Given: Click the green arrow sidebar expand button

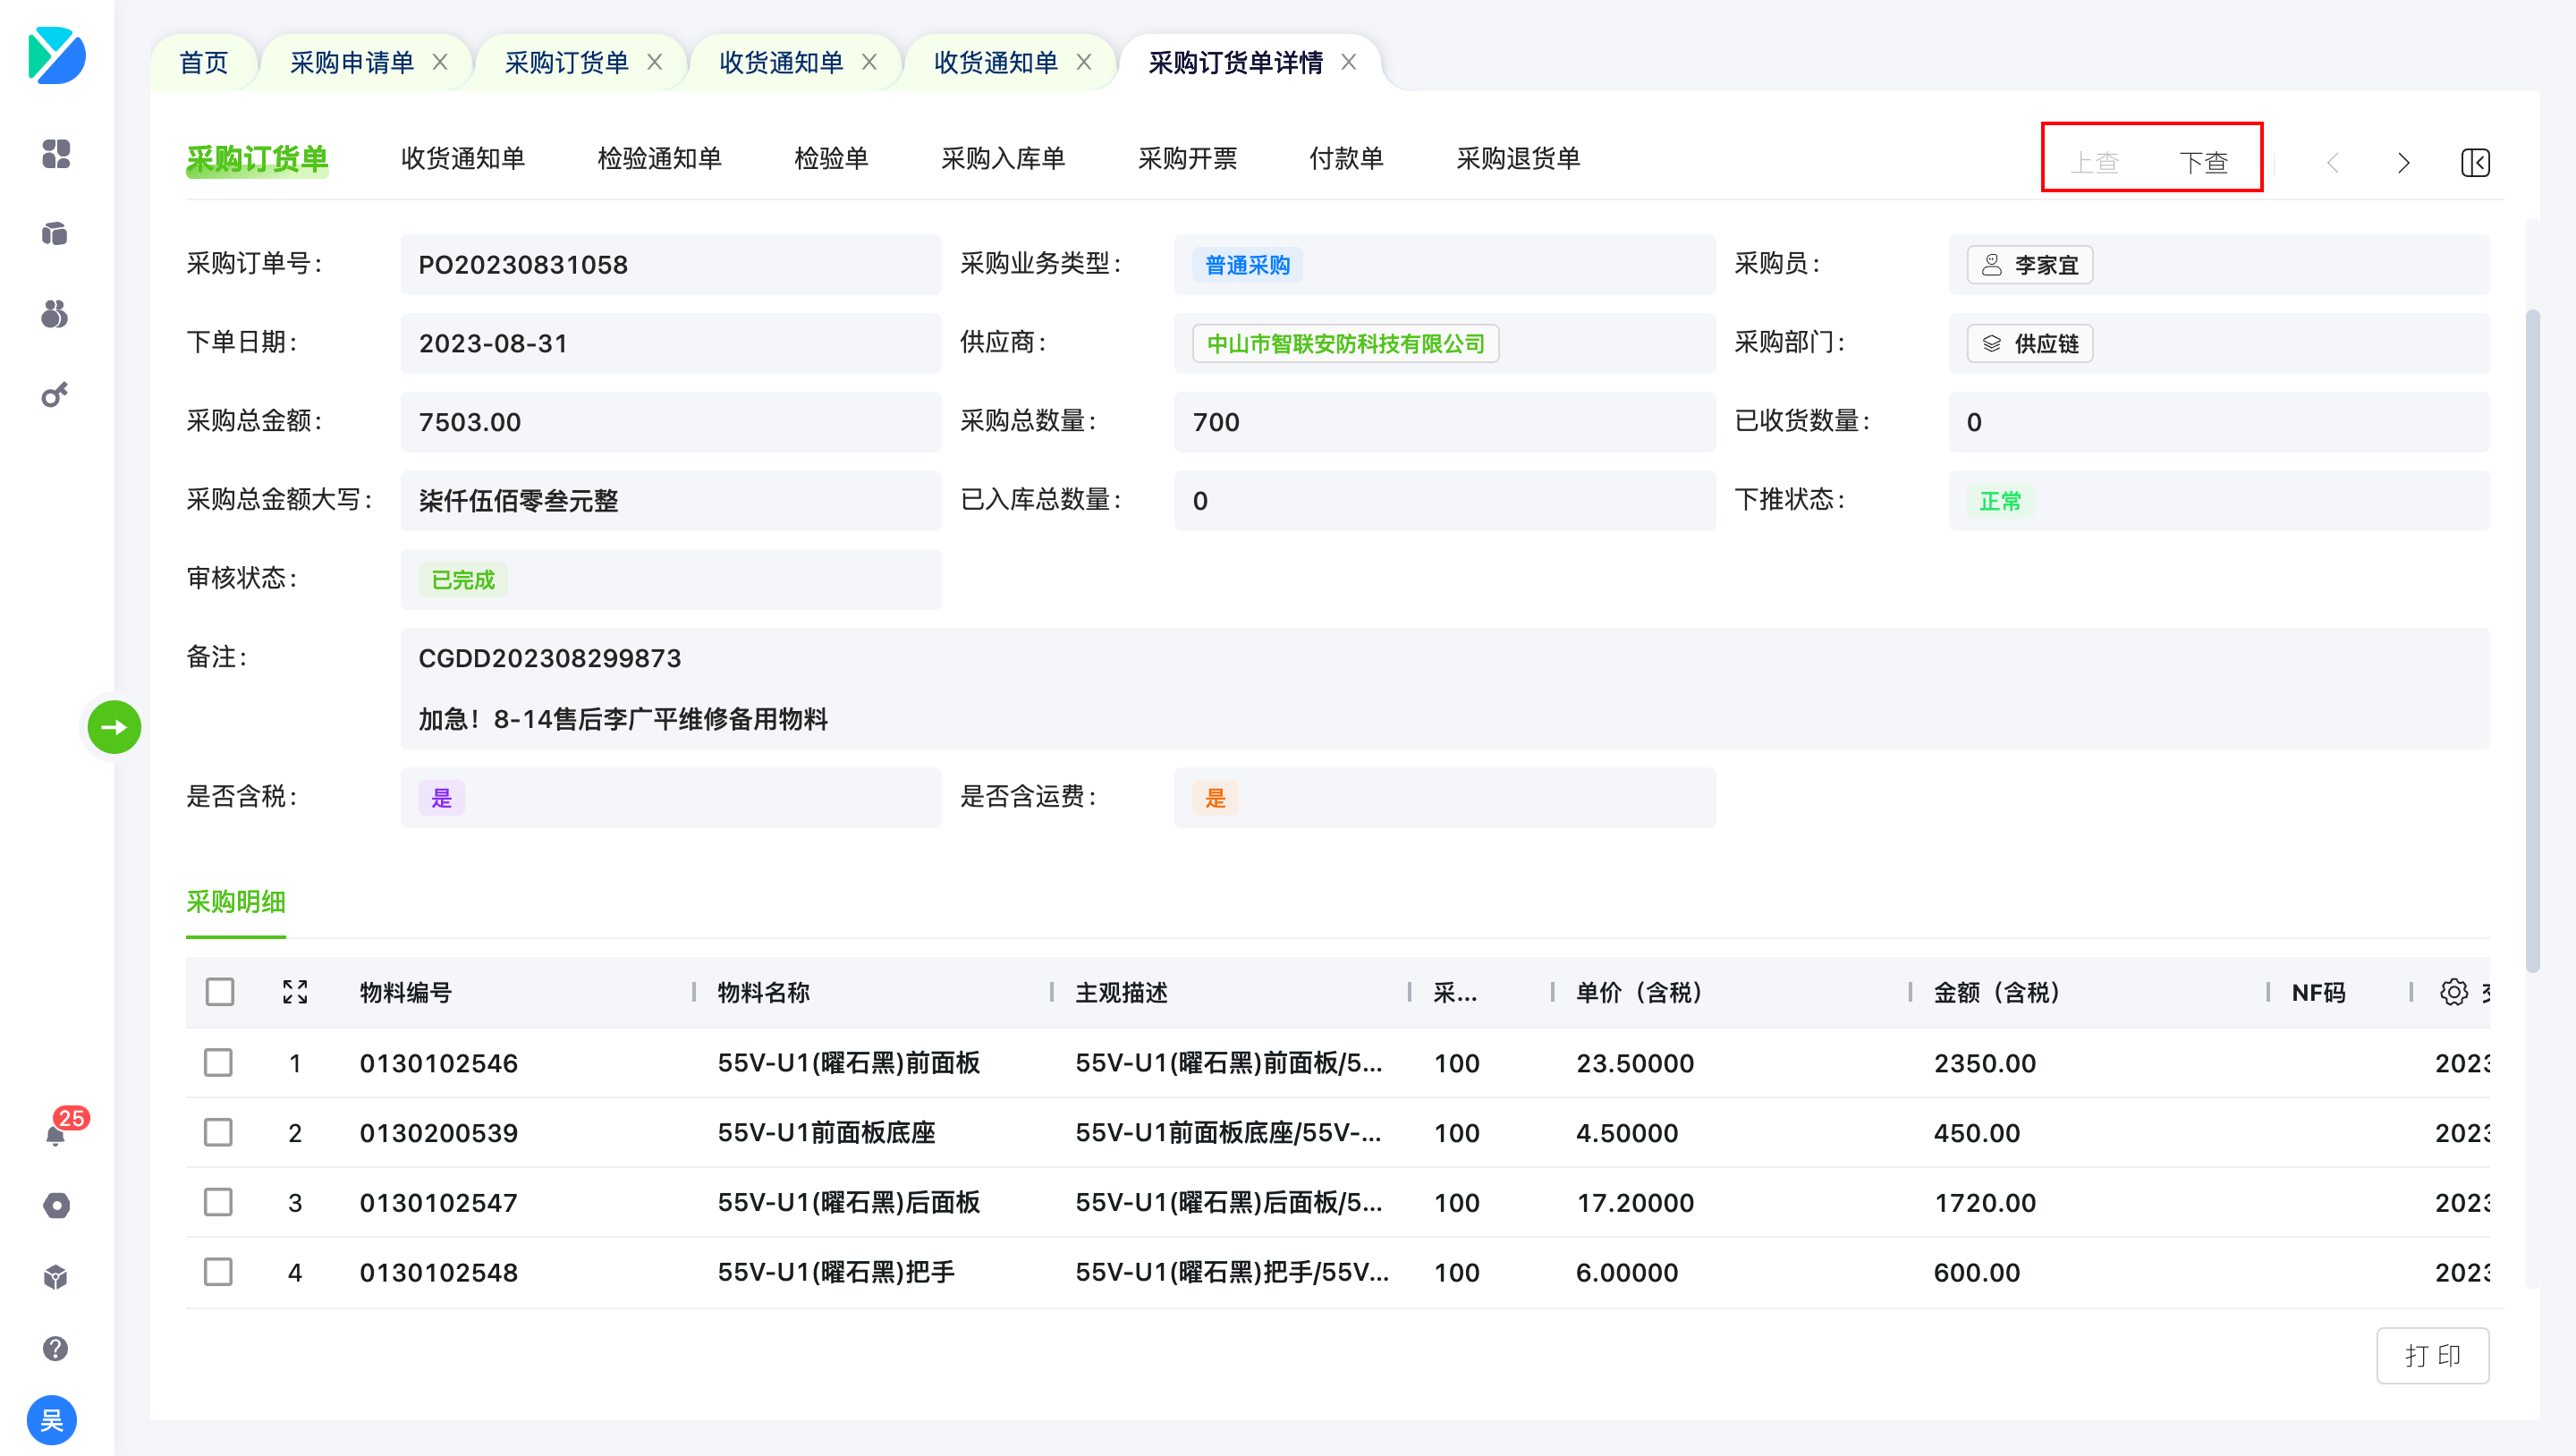Looking at the screenshot, I should click(x=114, y=727).
